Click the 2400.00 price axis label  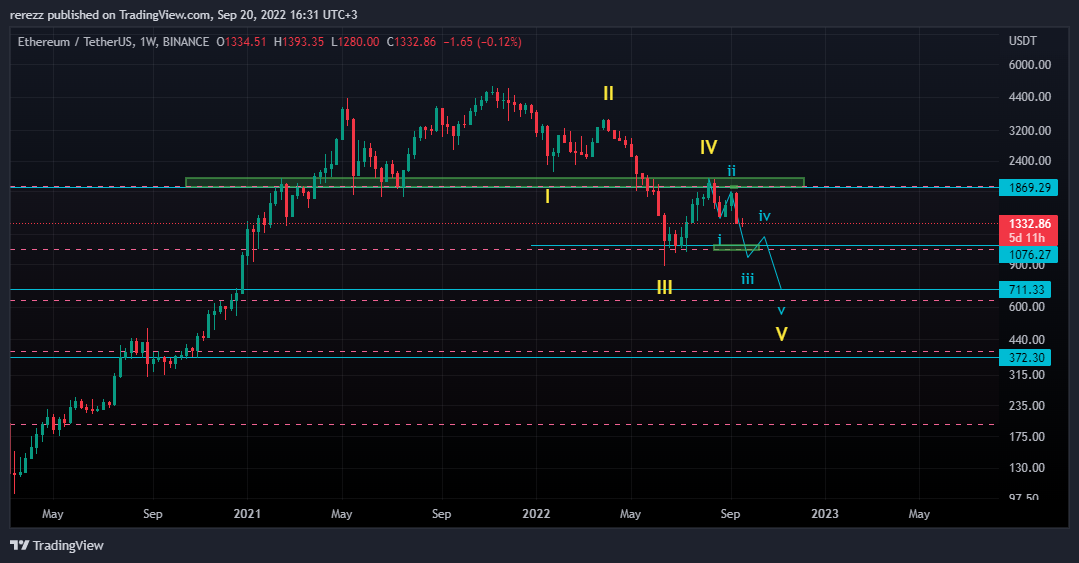pyautogui.click(x=1029, y=161)
